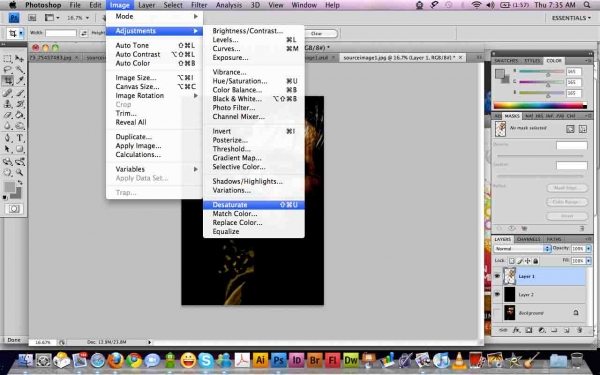Toggle Quick Mask mode
The height and width of the screenshot is (375, 600).
[x=14, y=209]
